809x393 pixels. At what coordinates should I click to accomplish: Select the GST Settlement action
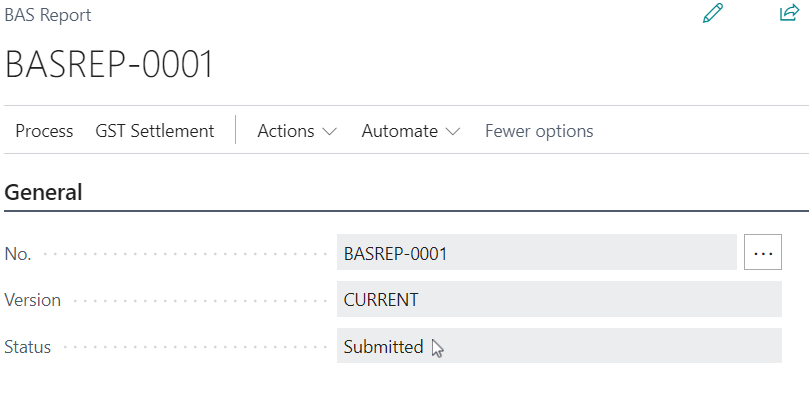click(155, 131)
